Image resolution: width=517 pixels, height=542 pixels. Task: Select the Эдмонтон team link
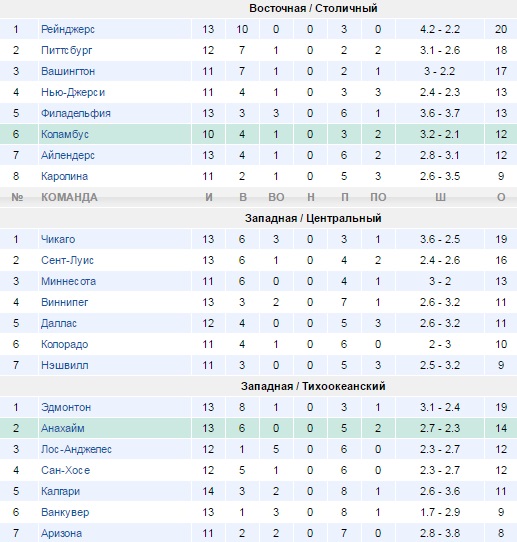pyautogui.click(x=66, y=407)
